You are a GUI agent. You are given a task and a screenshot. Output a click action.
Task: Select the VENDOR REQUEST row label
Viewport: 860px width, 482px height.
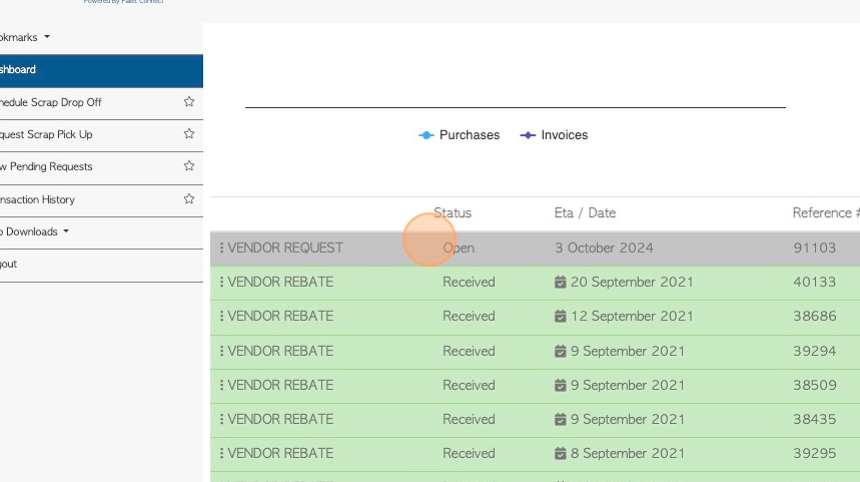[285, 248]
